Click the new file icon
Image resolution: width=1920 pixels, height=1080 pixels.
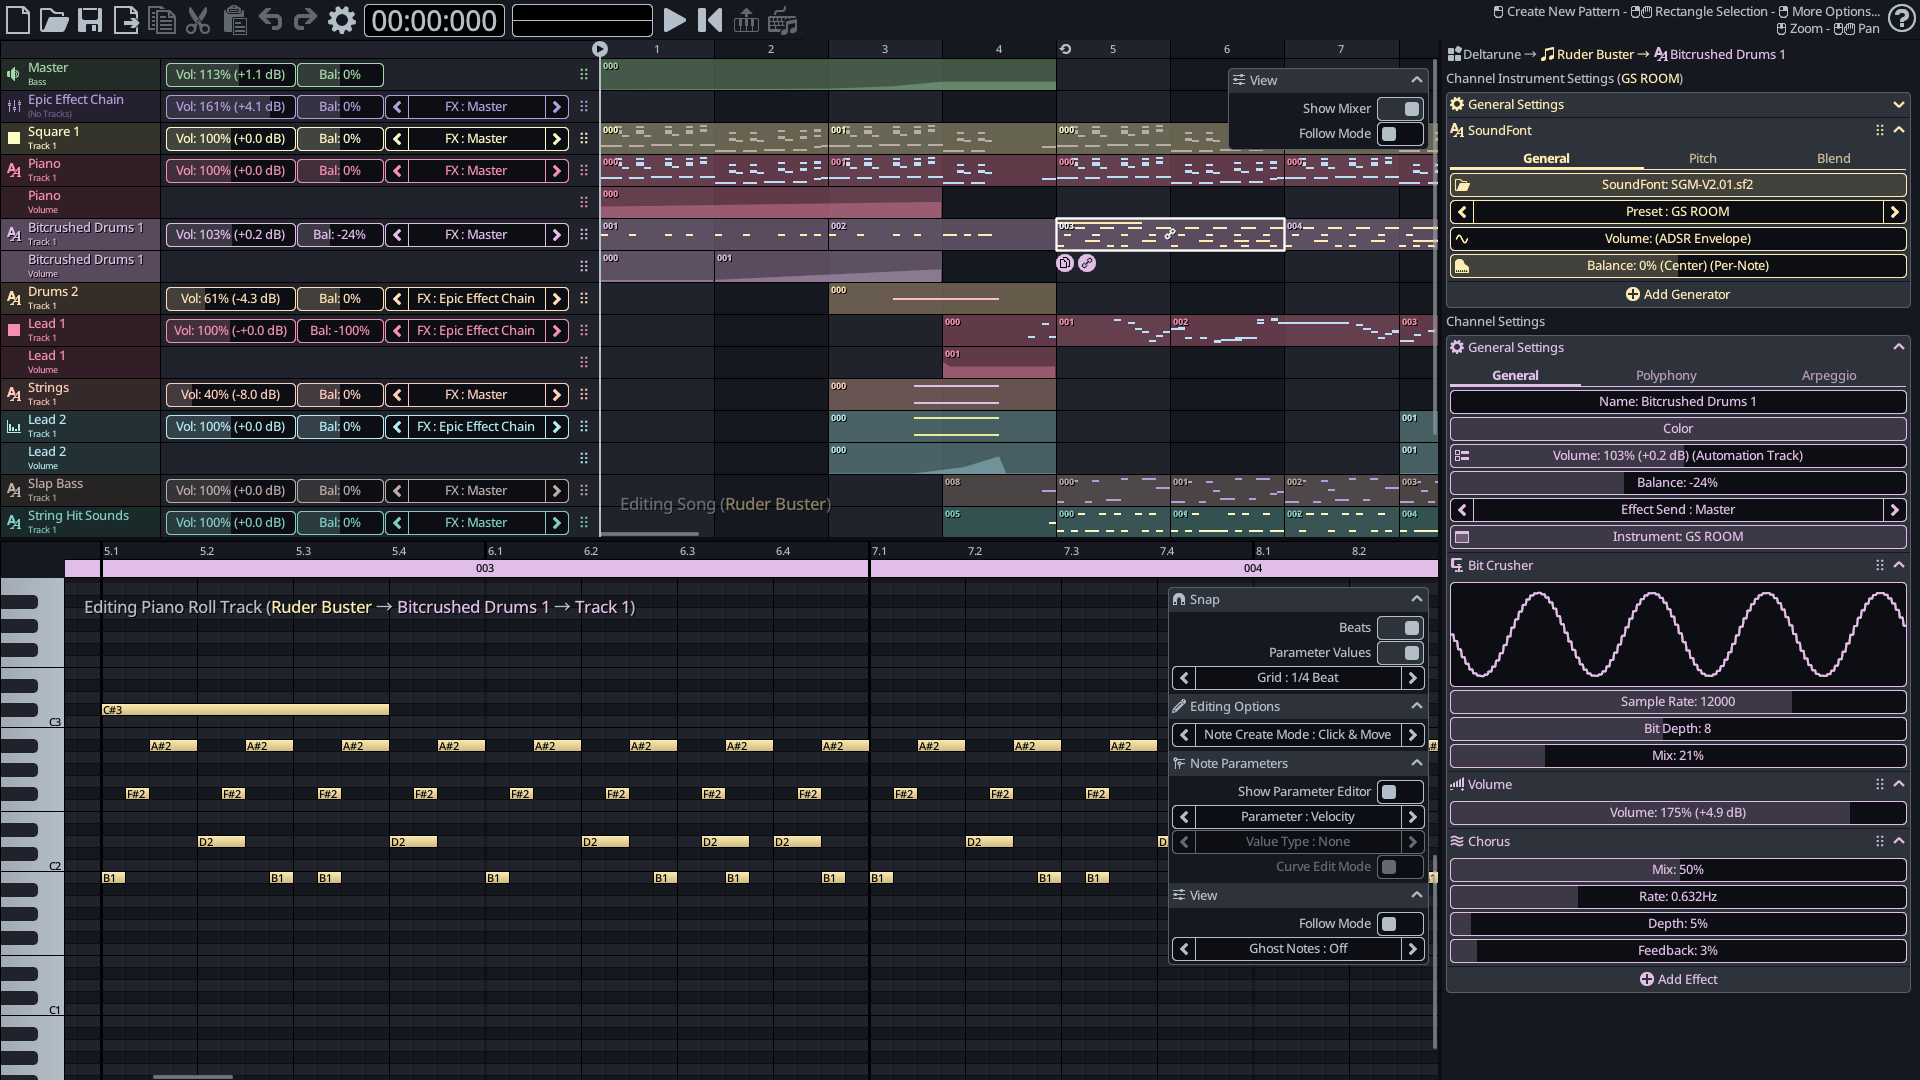pos(19,20)
